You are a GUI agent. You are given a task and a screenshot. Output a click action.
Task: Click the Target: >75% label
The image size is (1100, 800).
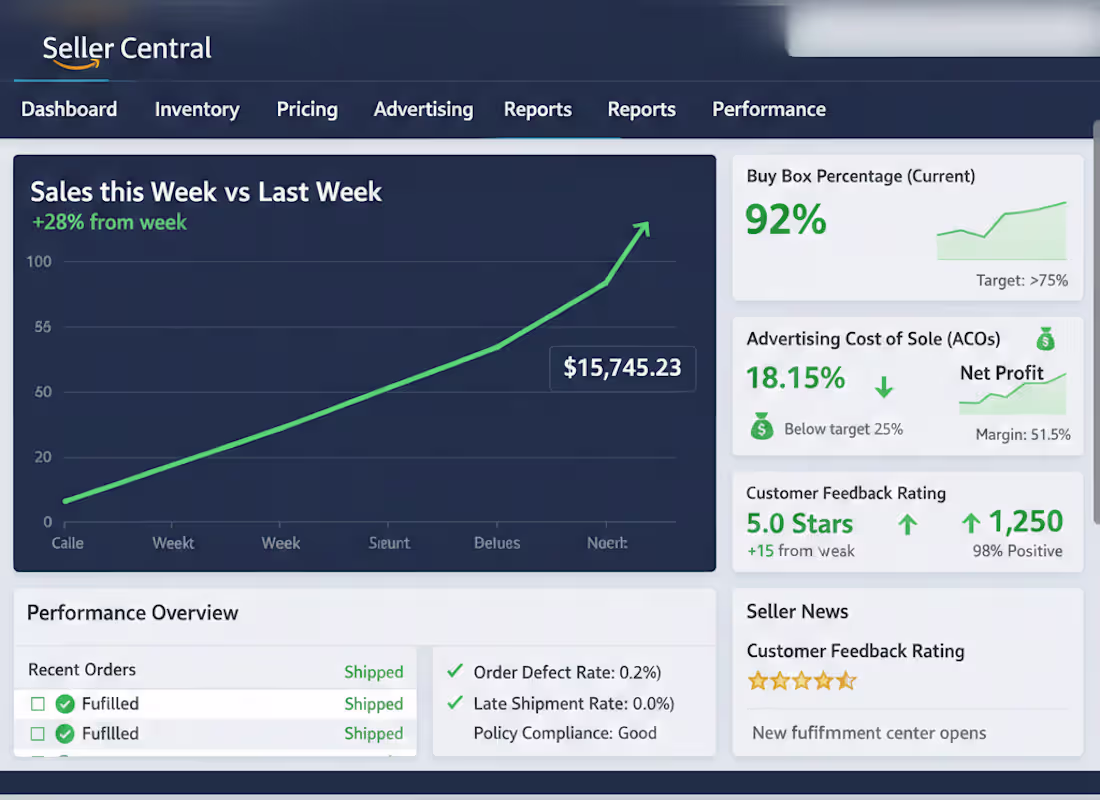[x=1022, y=281]
